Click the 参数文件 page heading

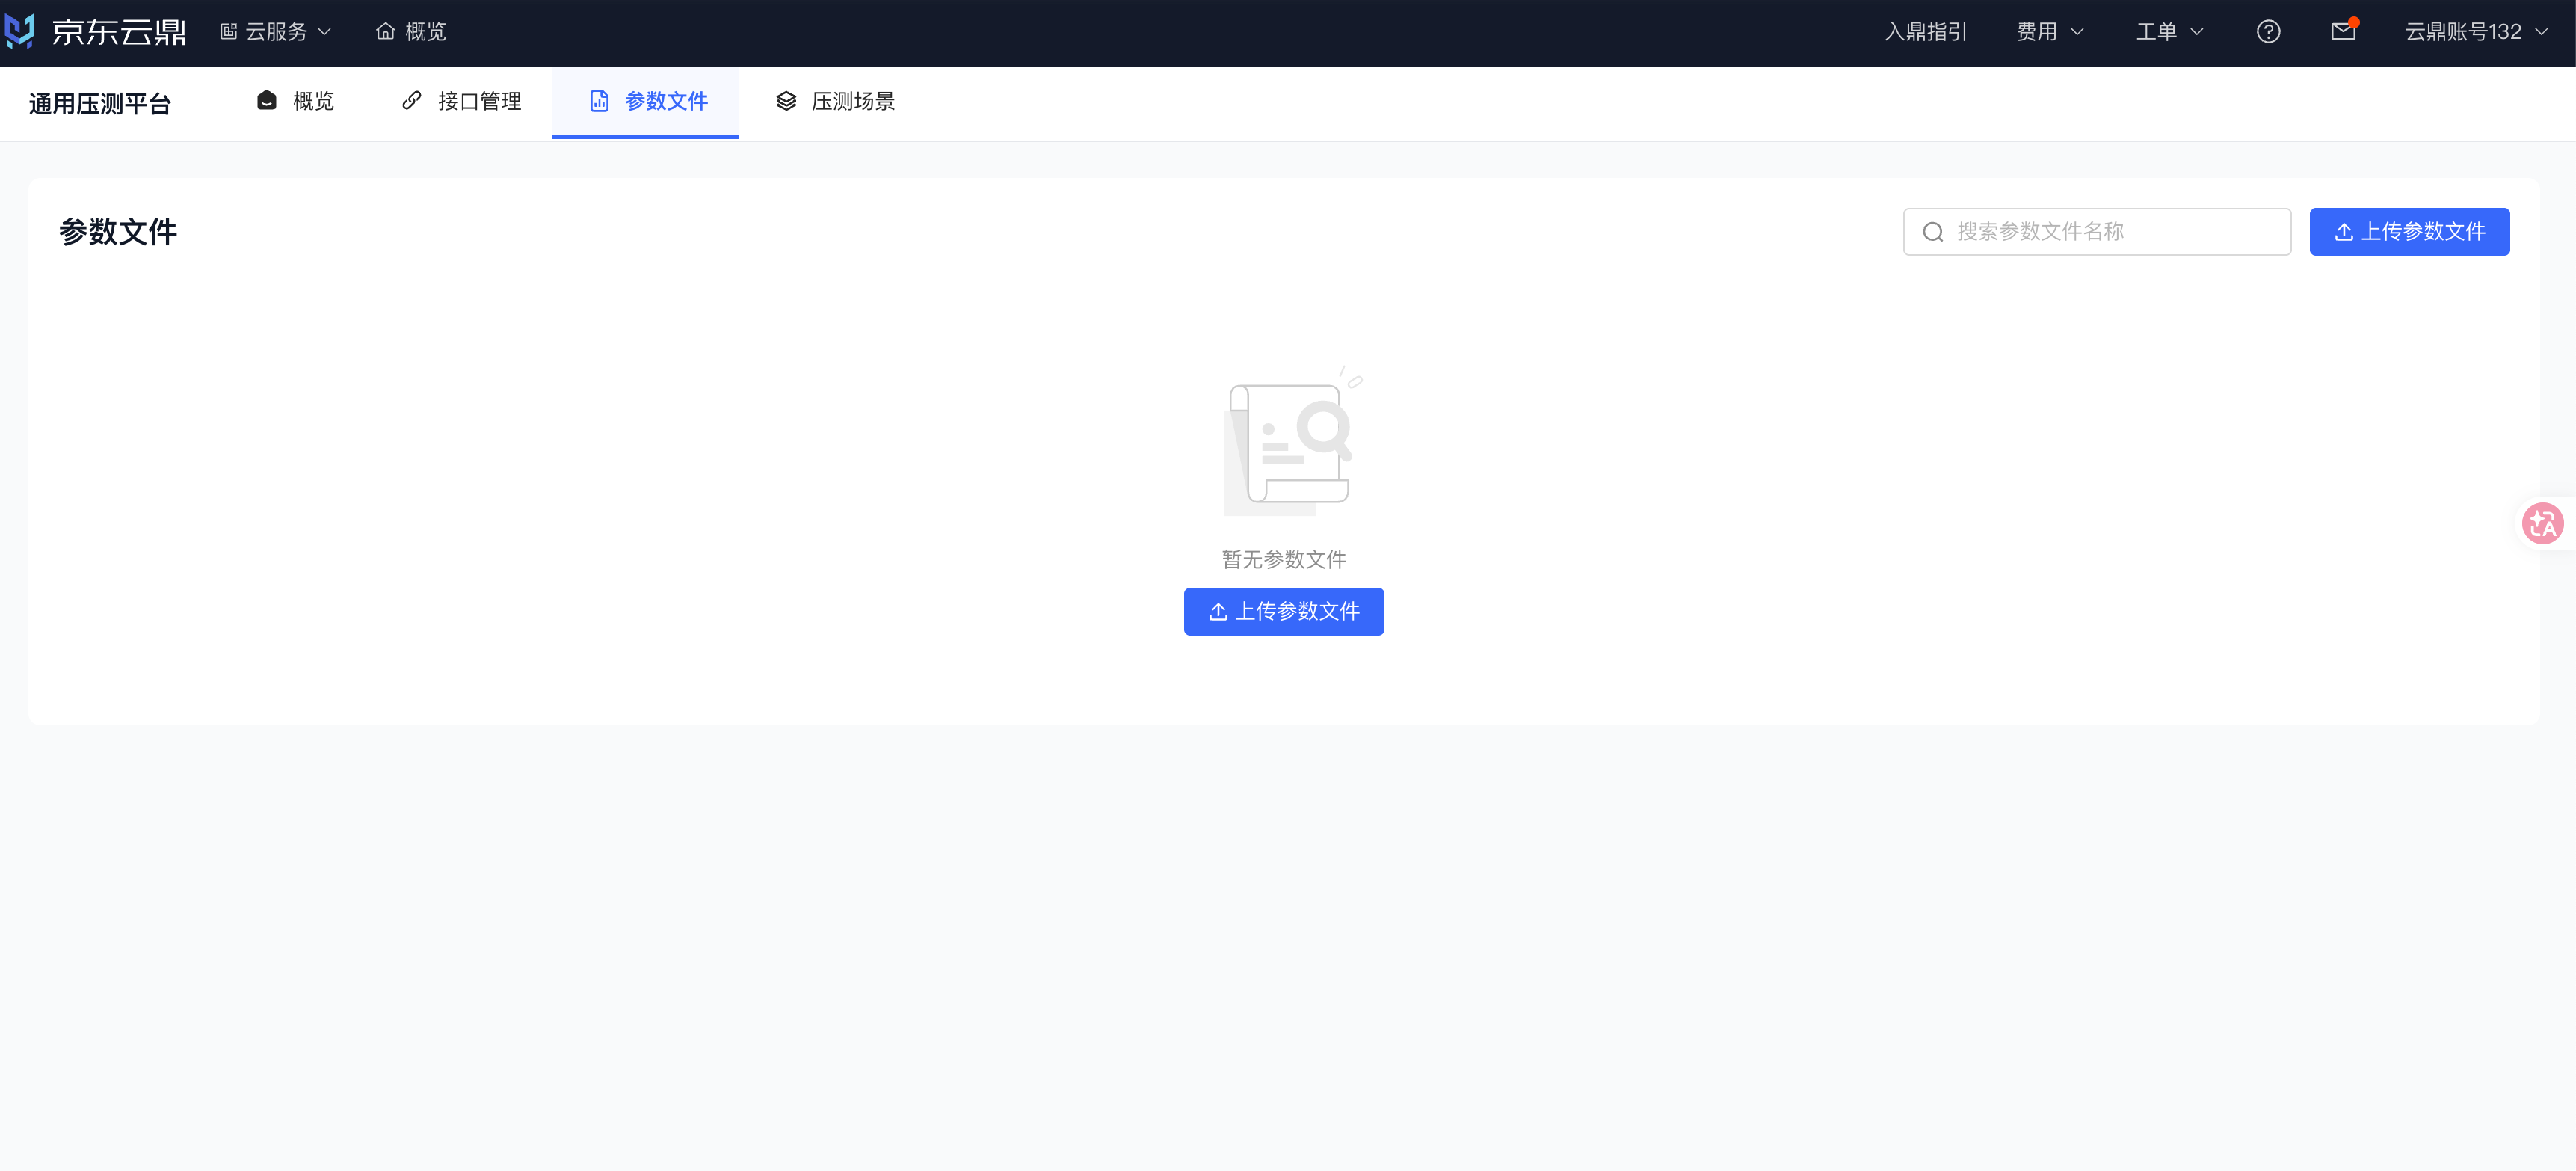118,232
